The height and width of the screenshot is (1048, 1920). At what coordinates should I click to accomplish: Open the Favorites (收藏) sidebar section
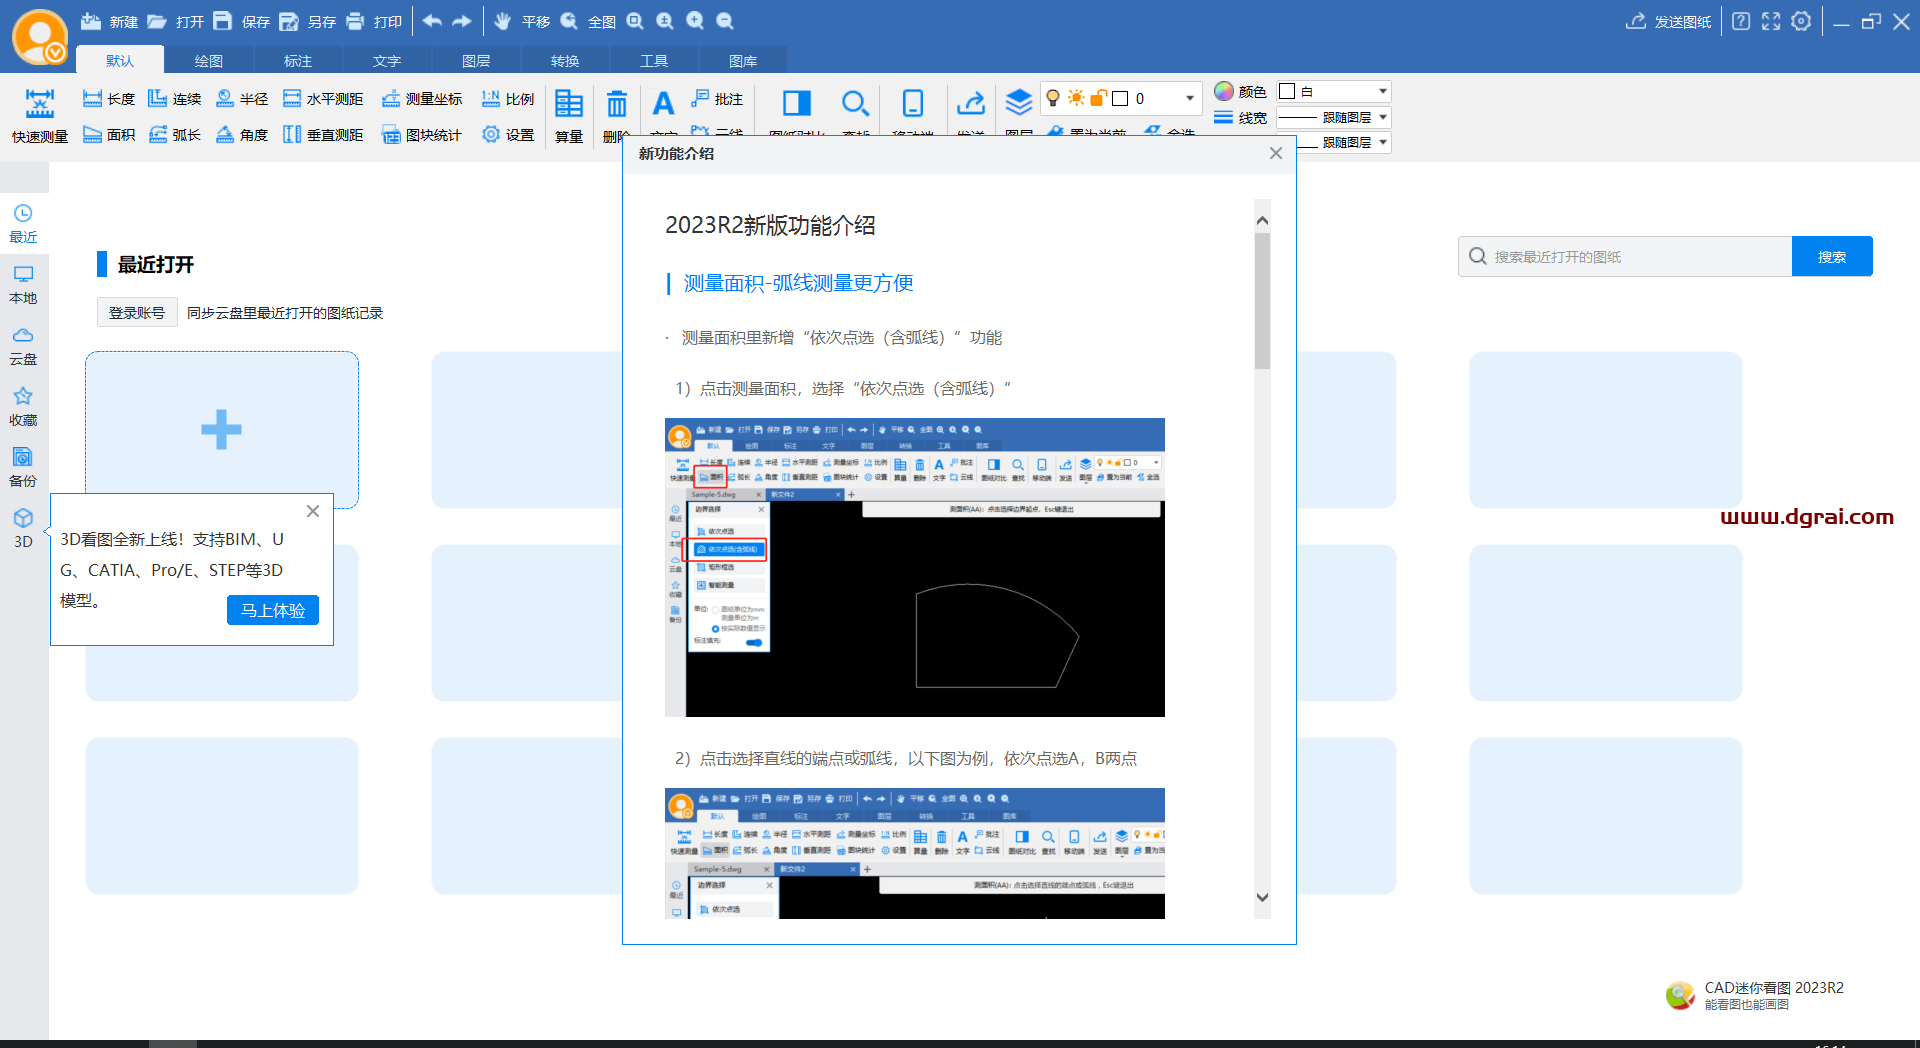[x=23, y=407]
